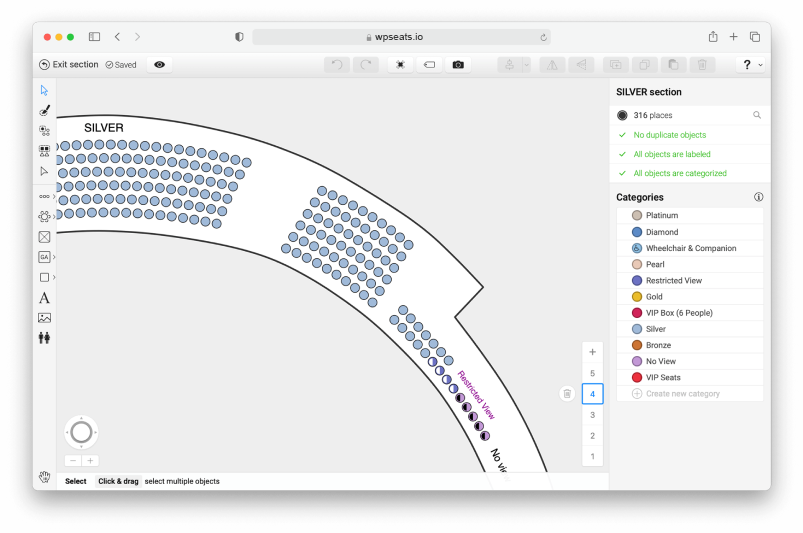Screen dimensions: 803x533
Task: Select floor 4
Action: tap(593, 394)
